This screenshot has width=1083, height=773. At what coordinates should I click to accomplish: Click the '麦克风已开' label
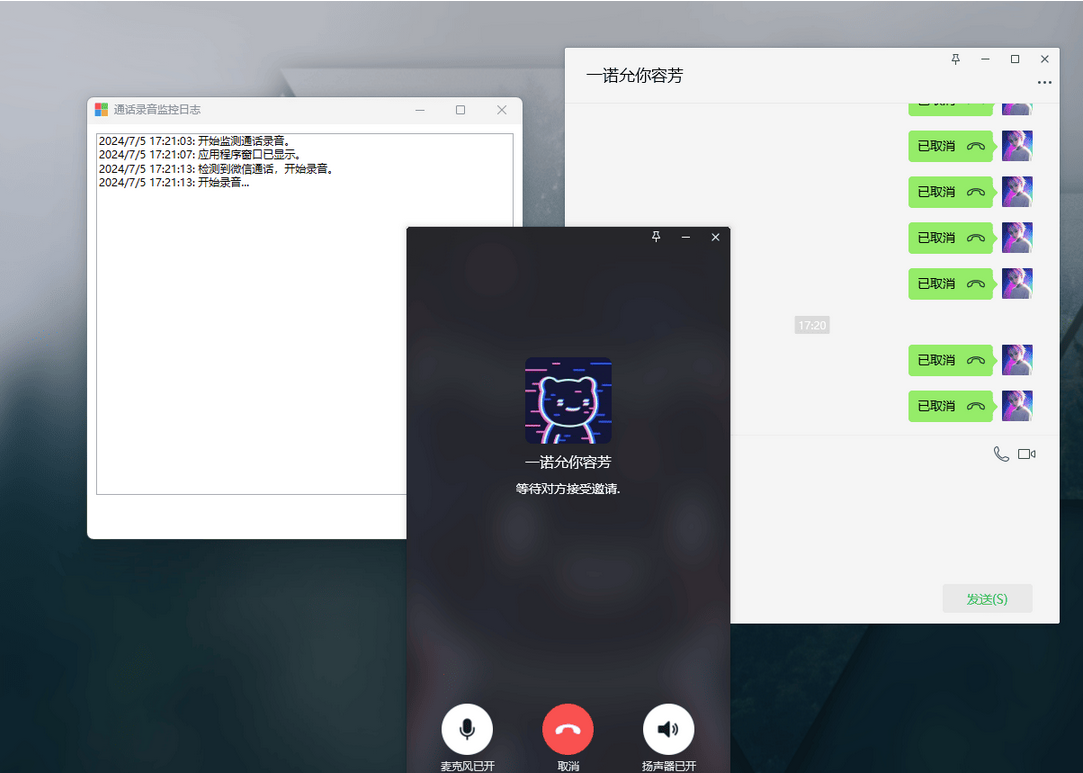[x=467, y=765]
